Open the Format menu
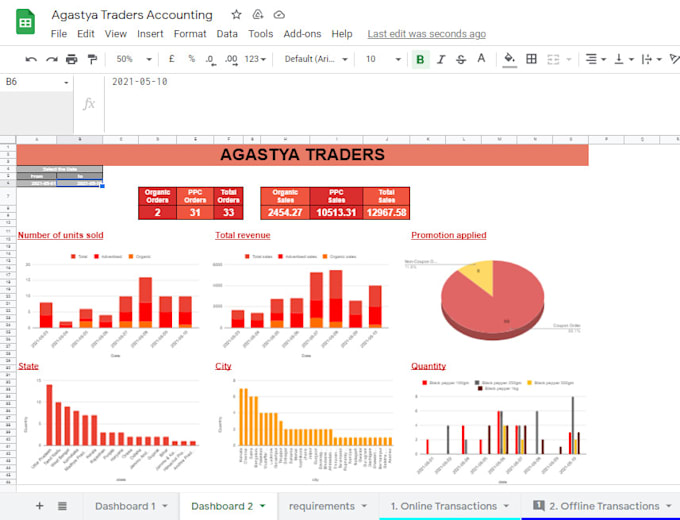Image resolution: width=680 pixels, height=520 pixels. click(x=190, y=34)
